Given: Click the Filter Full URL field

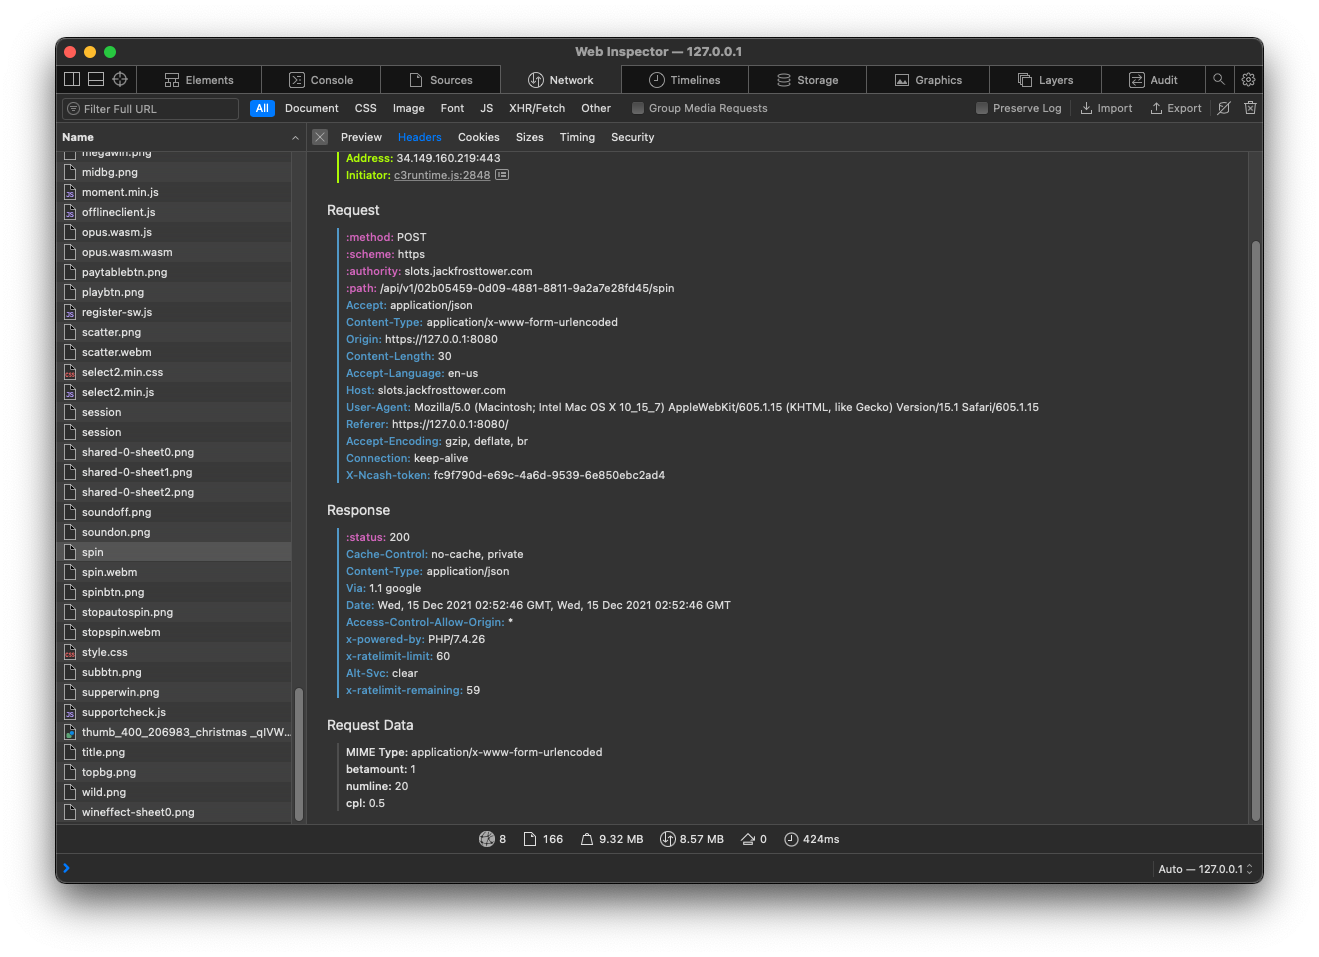Looking at the screenshot, I should [151, 108].
